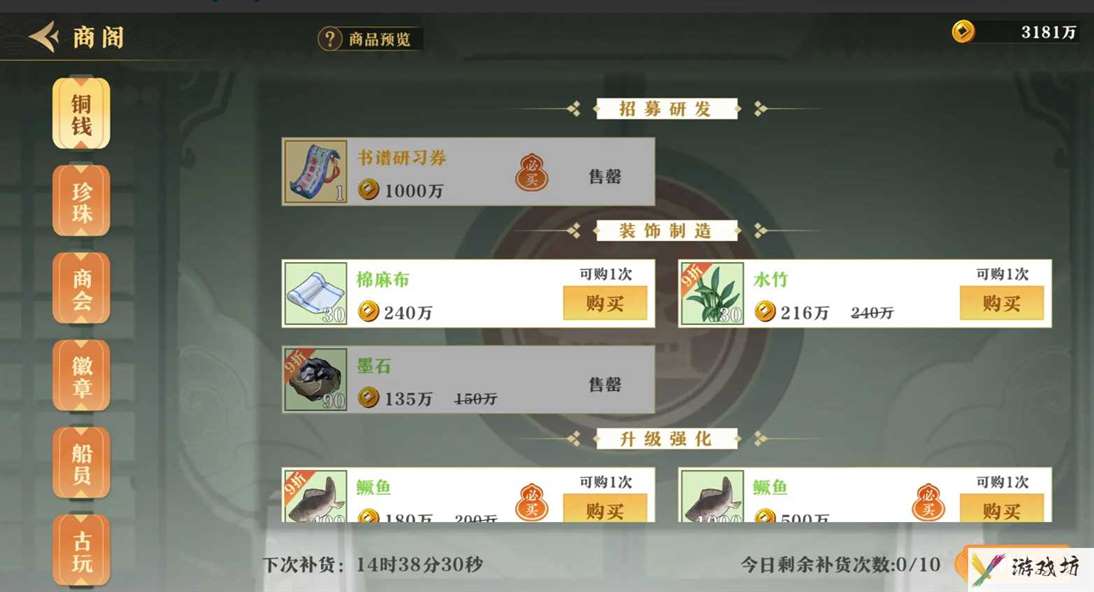1094x592 pixels.
Task: Click the 必买 gourd badge on 书谱研习券
Action: click(532, 173)
